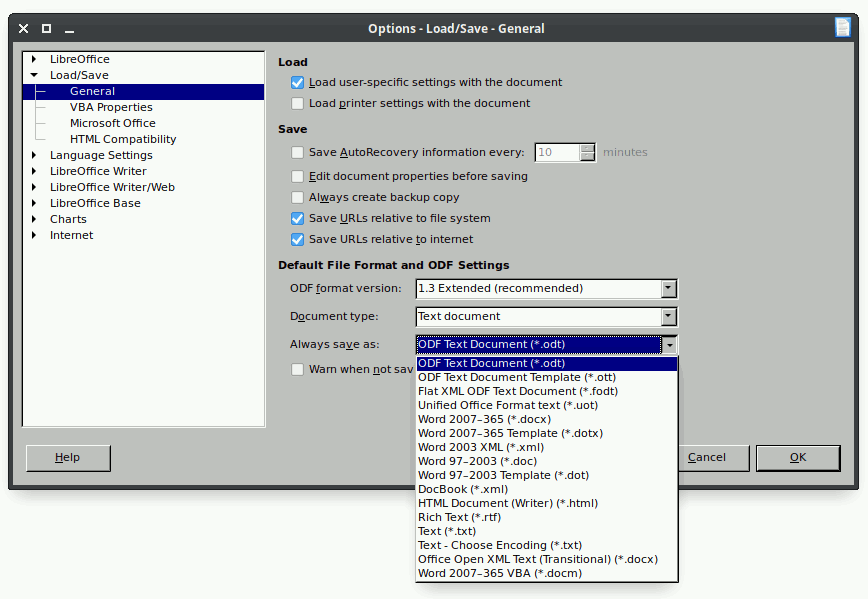Image resolution: width=868 pixels, height=599 pixels.
Task: Choose ODF Text Document Template (*.ott)
Action: [546, 377]
